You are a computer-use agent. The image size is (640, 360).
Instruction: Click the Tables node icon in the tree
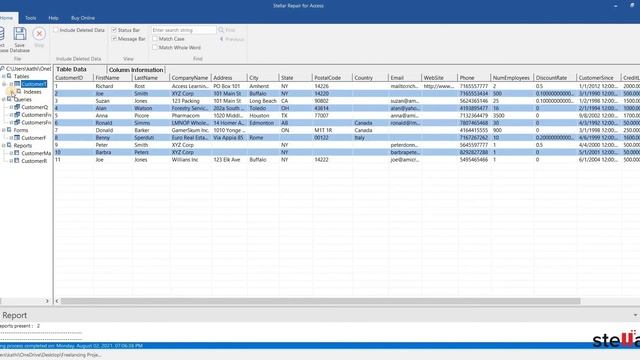pos(9,76)
